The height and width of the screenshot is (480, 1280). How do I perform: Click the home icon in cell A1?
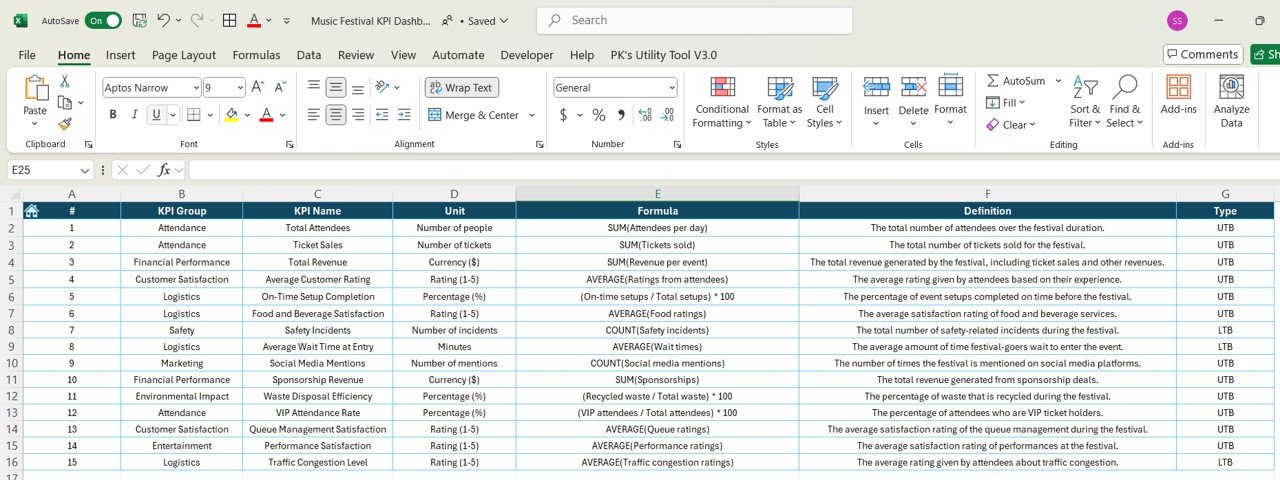(31, 211)
